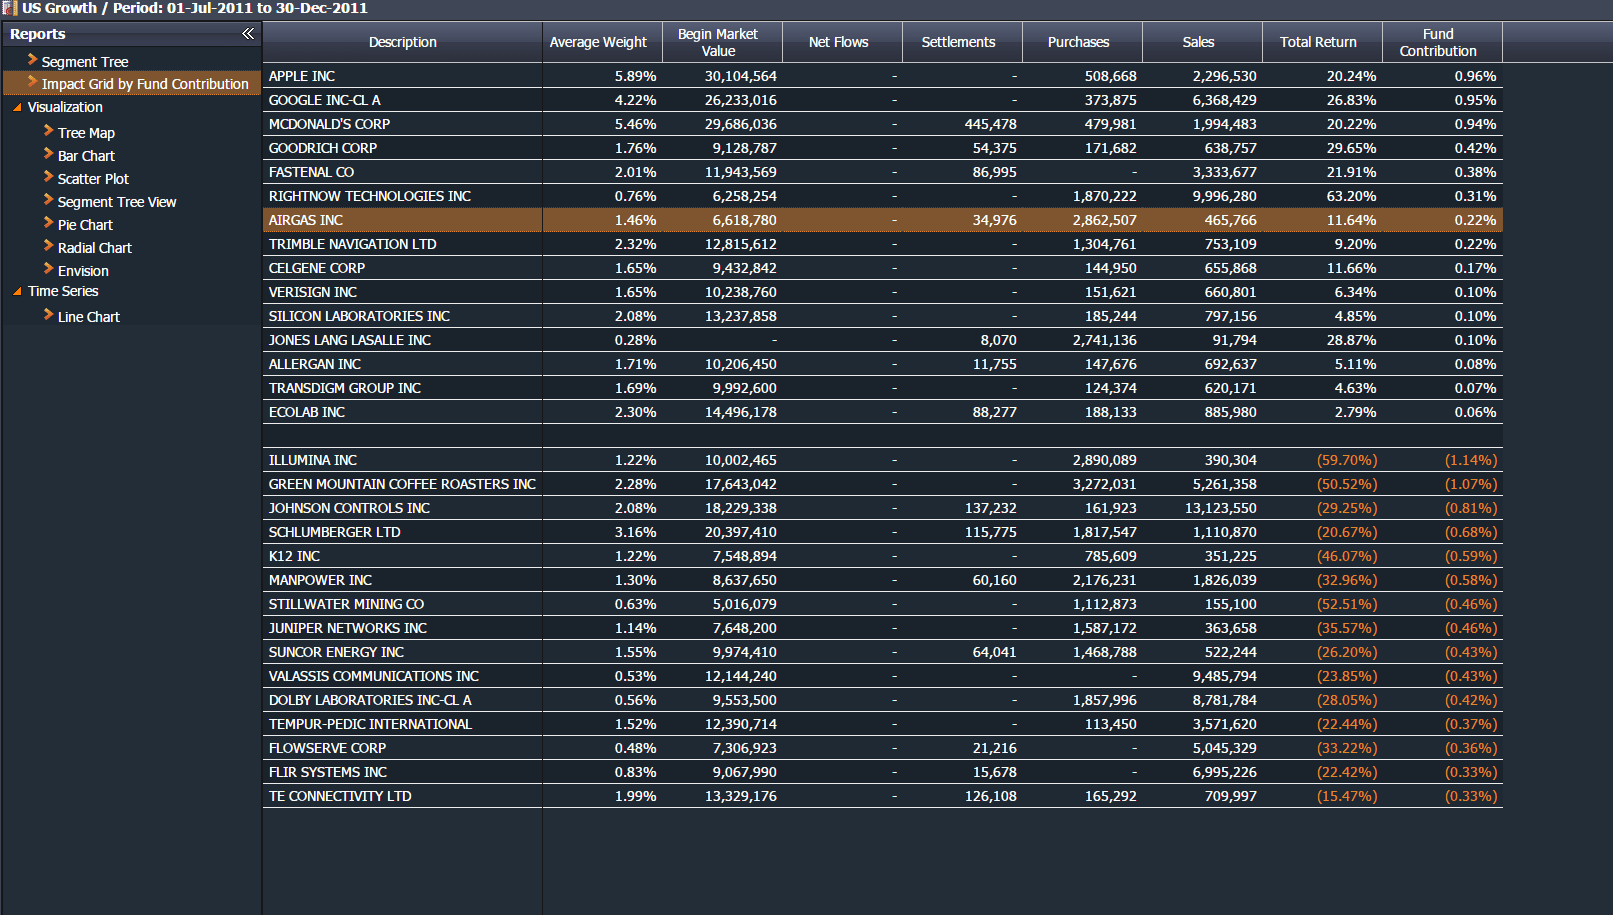Viewport: 1613px width, 915px height.
Task: Sort by the Description column header
Action: 403,42
